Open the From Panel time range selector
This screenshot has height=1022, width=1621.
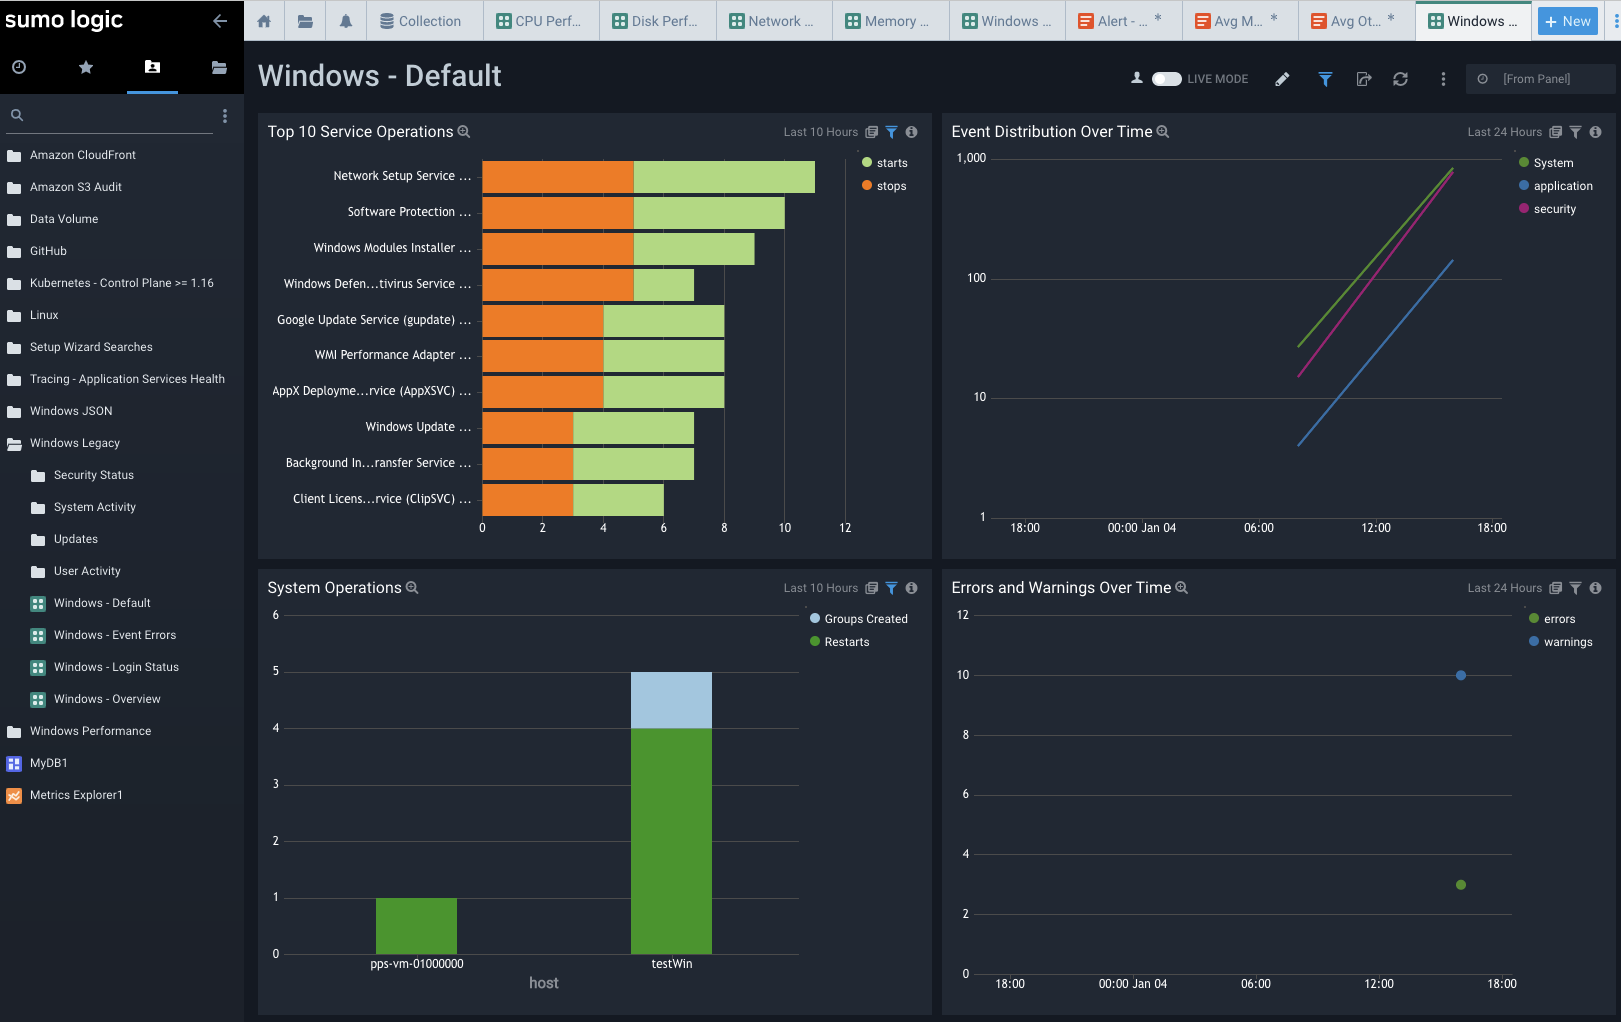tap(1540, 79)
